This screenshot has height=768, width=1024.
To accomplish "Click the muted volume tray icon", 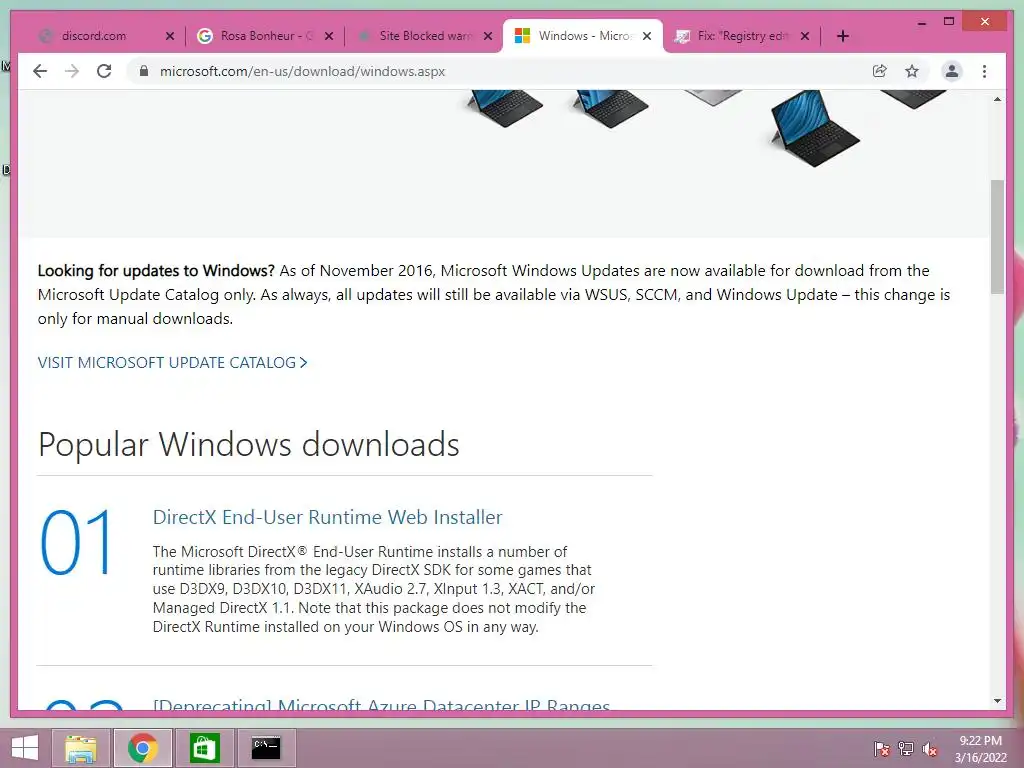I will [x=930, y=749].
